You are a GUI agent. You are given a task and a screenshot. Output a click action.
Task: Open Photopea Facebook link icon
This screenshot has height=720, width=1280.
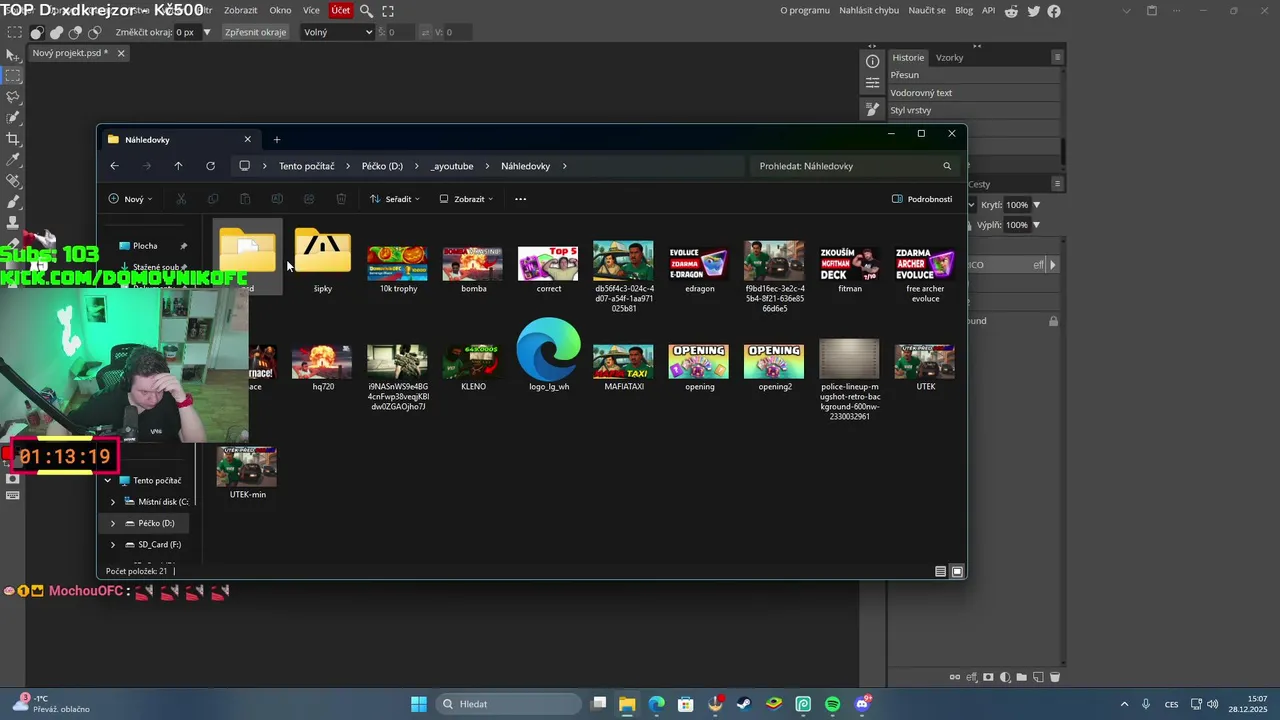click(1054, 11)
